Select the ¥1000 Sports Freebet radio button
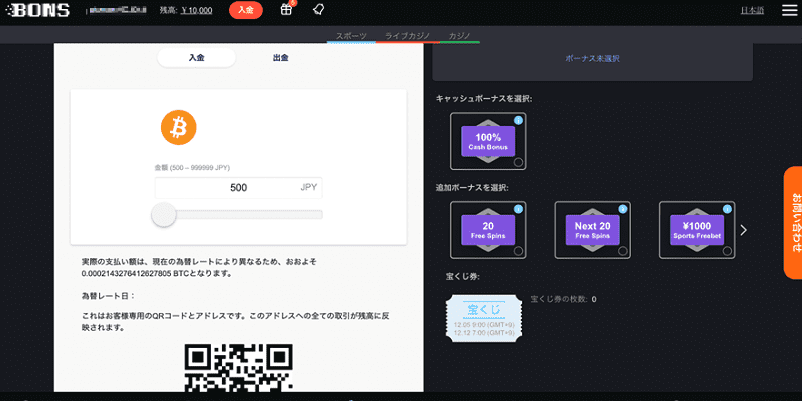802x401 pixels. click(727, 251)
